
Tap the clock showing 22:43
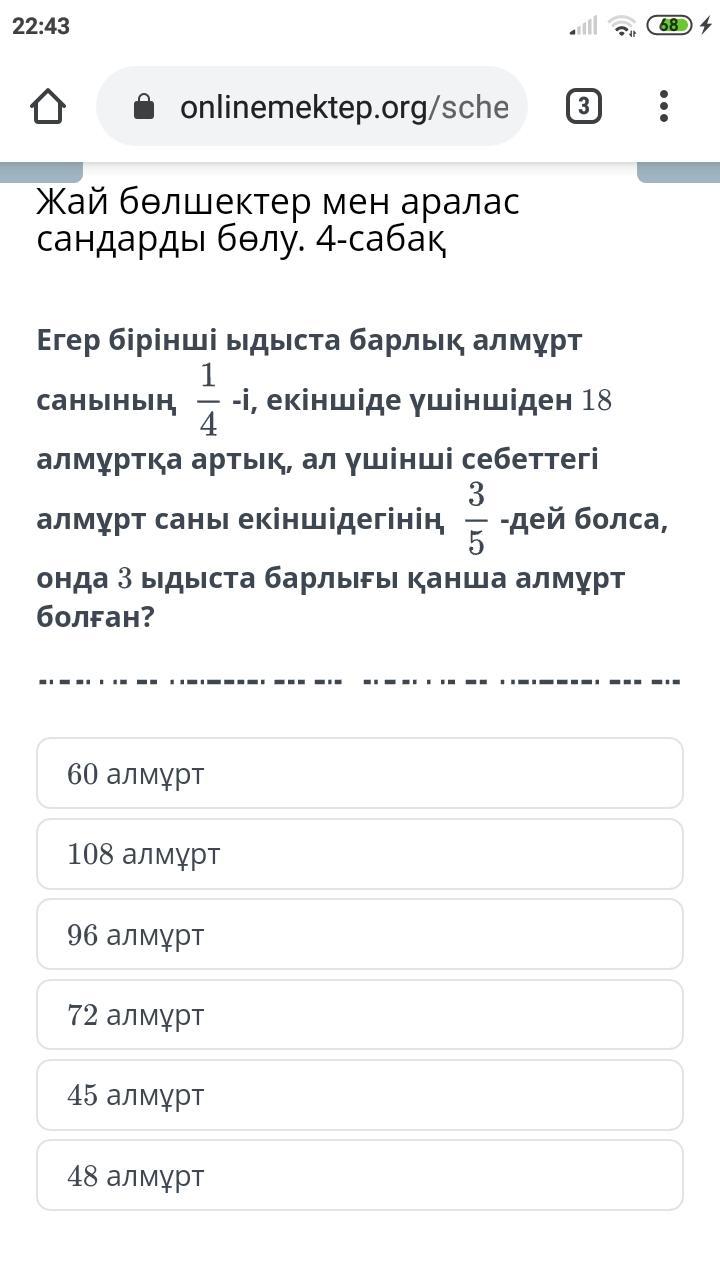click(41, 27)
